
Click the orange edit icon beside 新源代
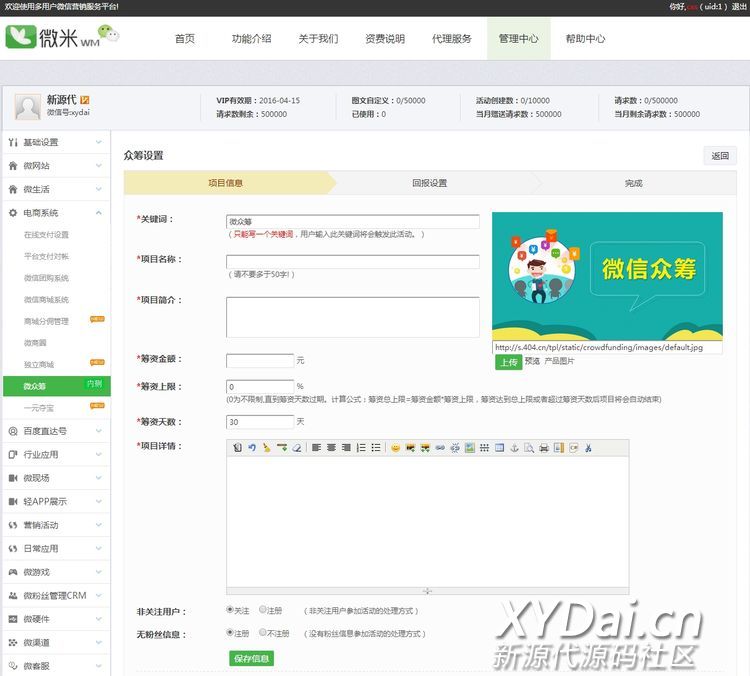click(85, 100)
